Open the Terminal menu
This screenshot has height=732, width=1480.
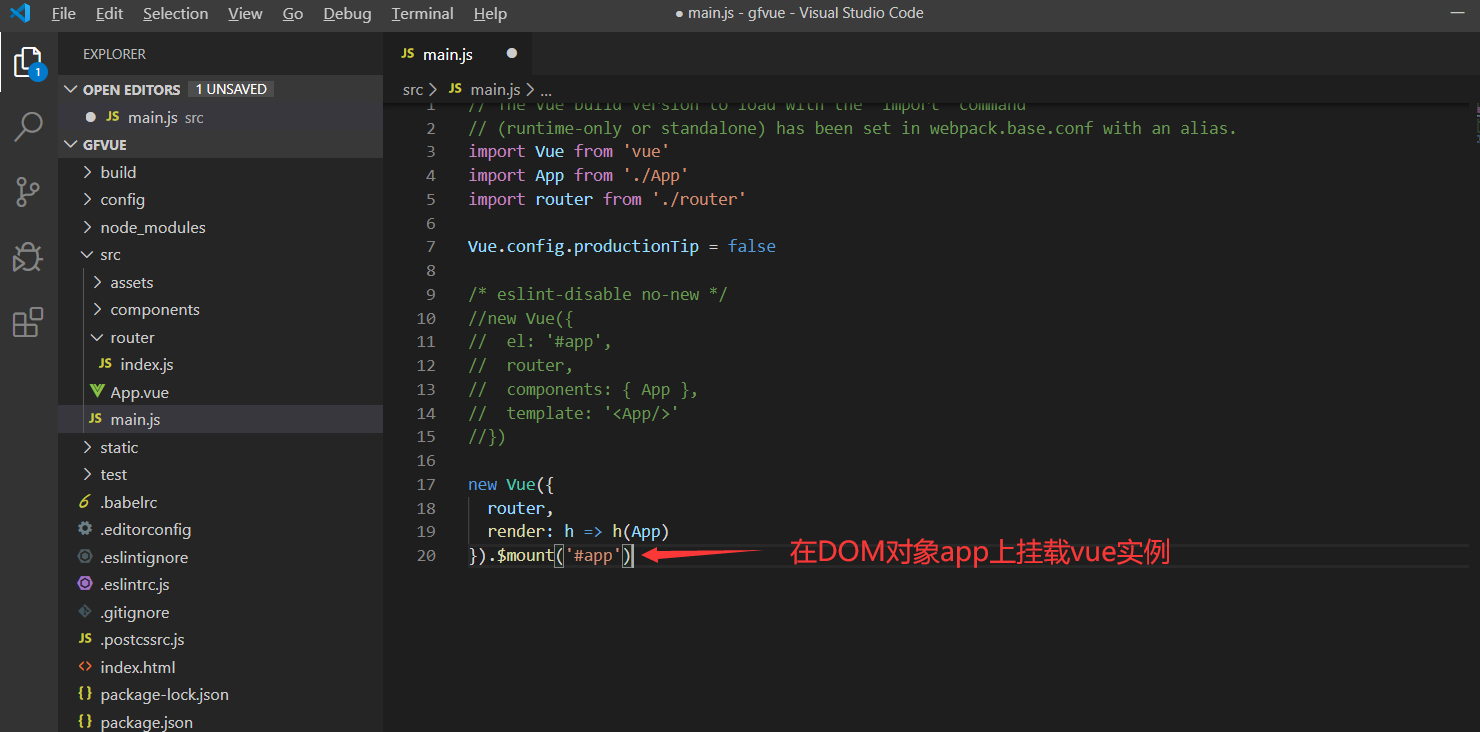pyautogui.click(x=422, y=14)
